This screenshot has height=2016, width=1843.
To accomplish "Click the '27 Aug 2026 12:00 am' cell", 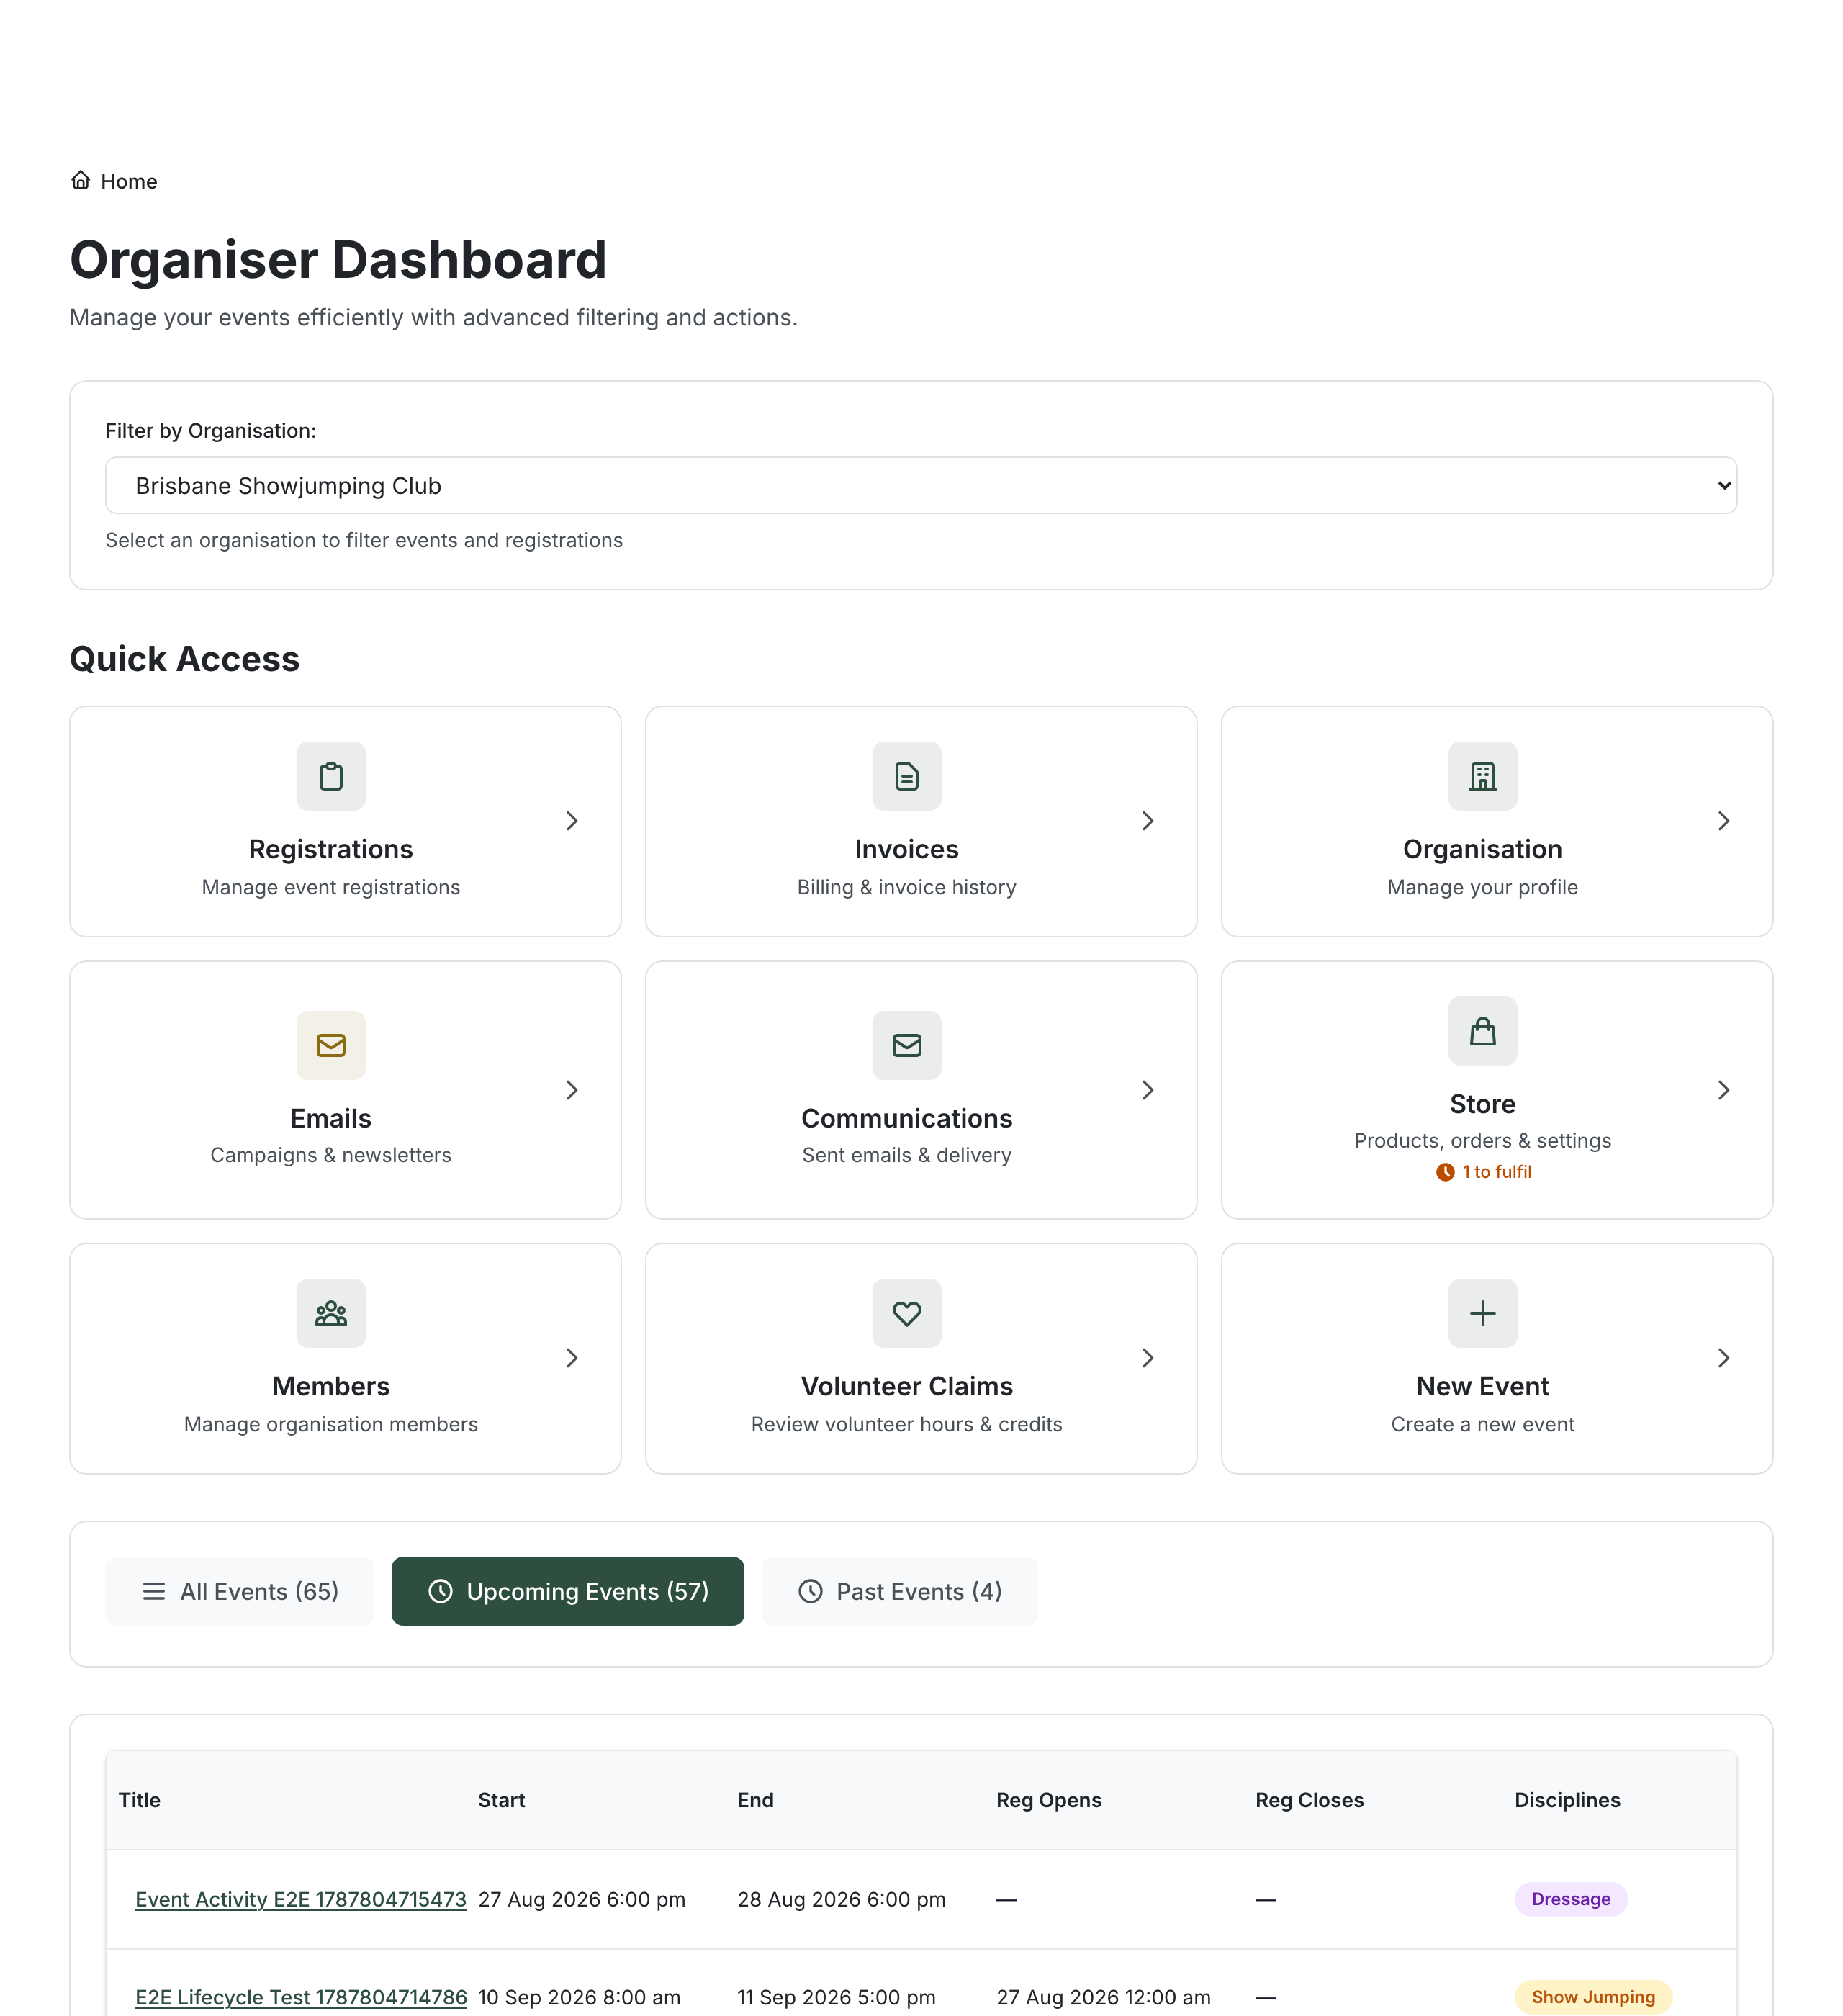I will click(1103, 1997).
